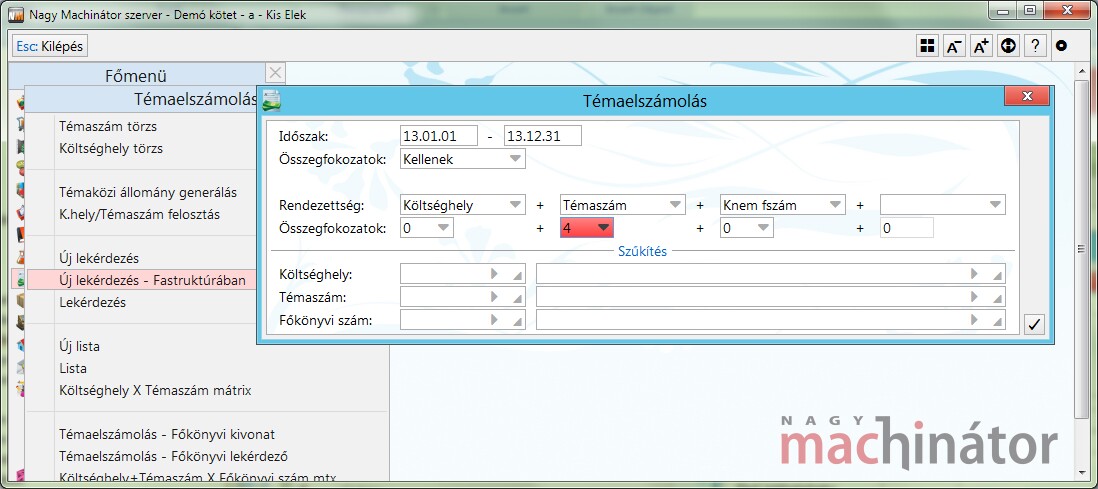Open Lekérdezés menu item
Viewport: 1098px width, 489px height.
pos(92,303)
